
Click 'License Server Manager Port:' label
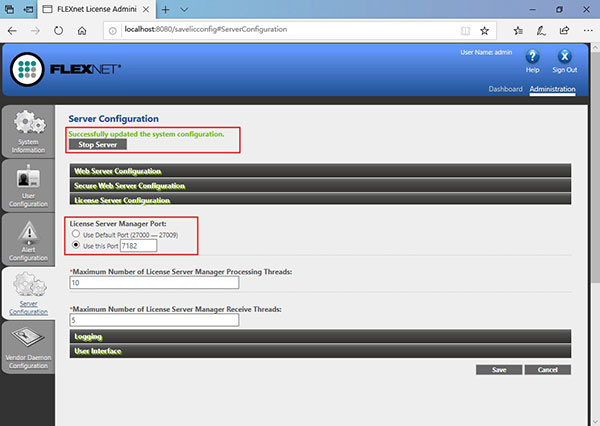click(118, 224)
